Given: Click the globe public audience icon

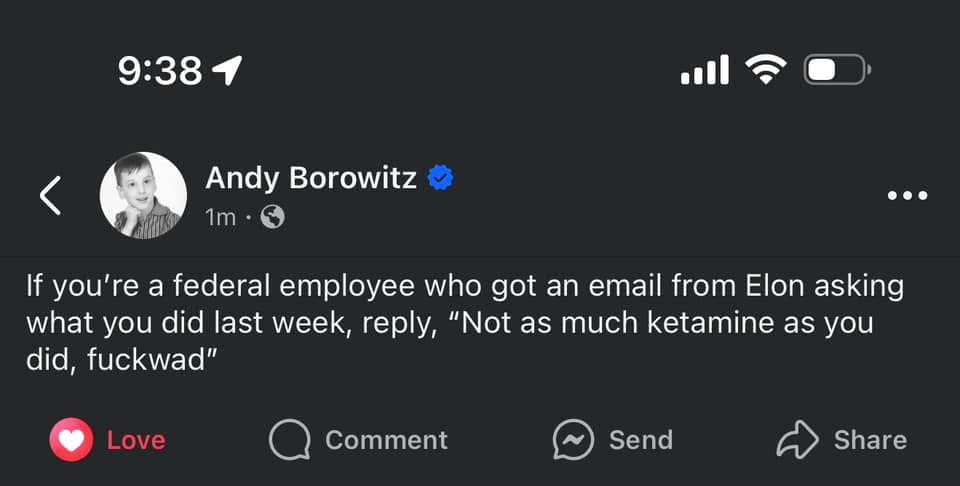Looking at the screenshot, I should [x=272, y=217].
